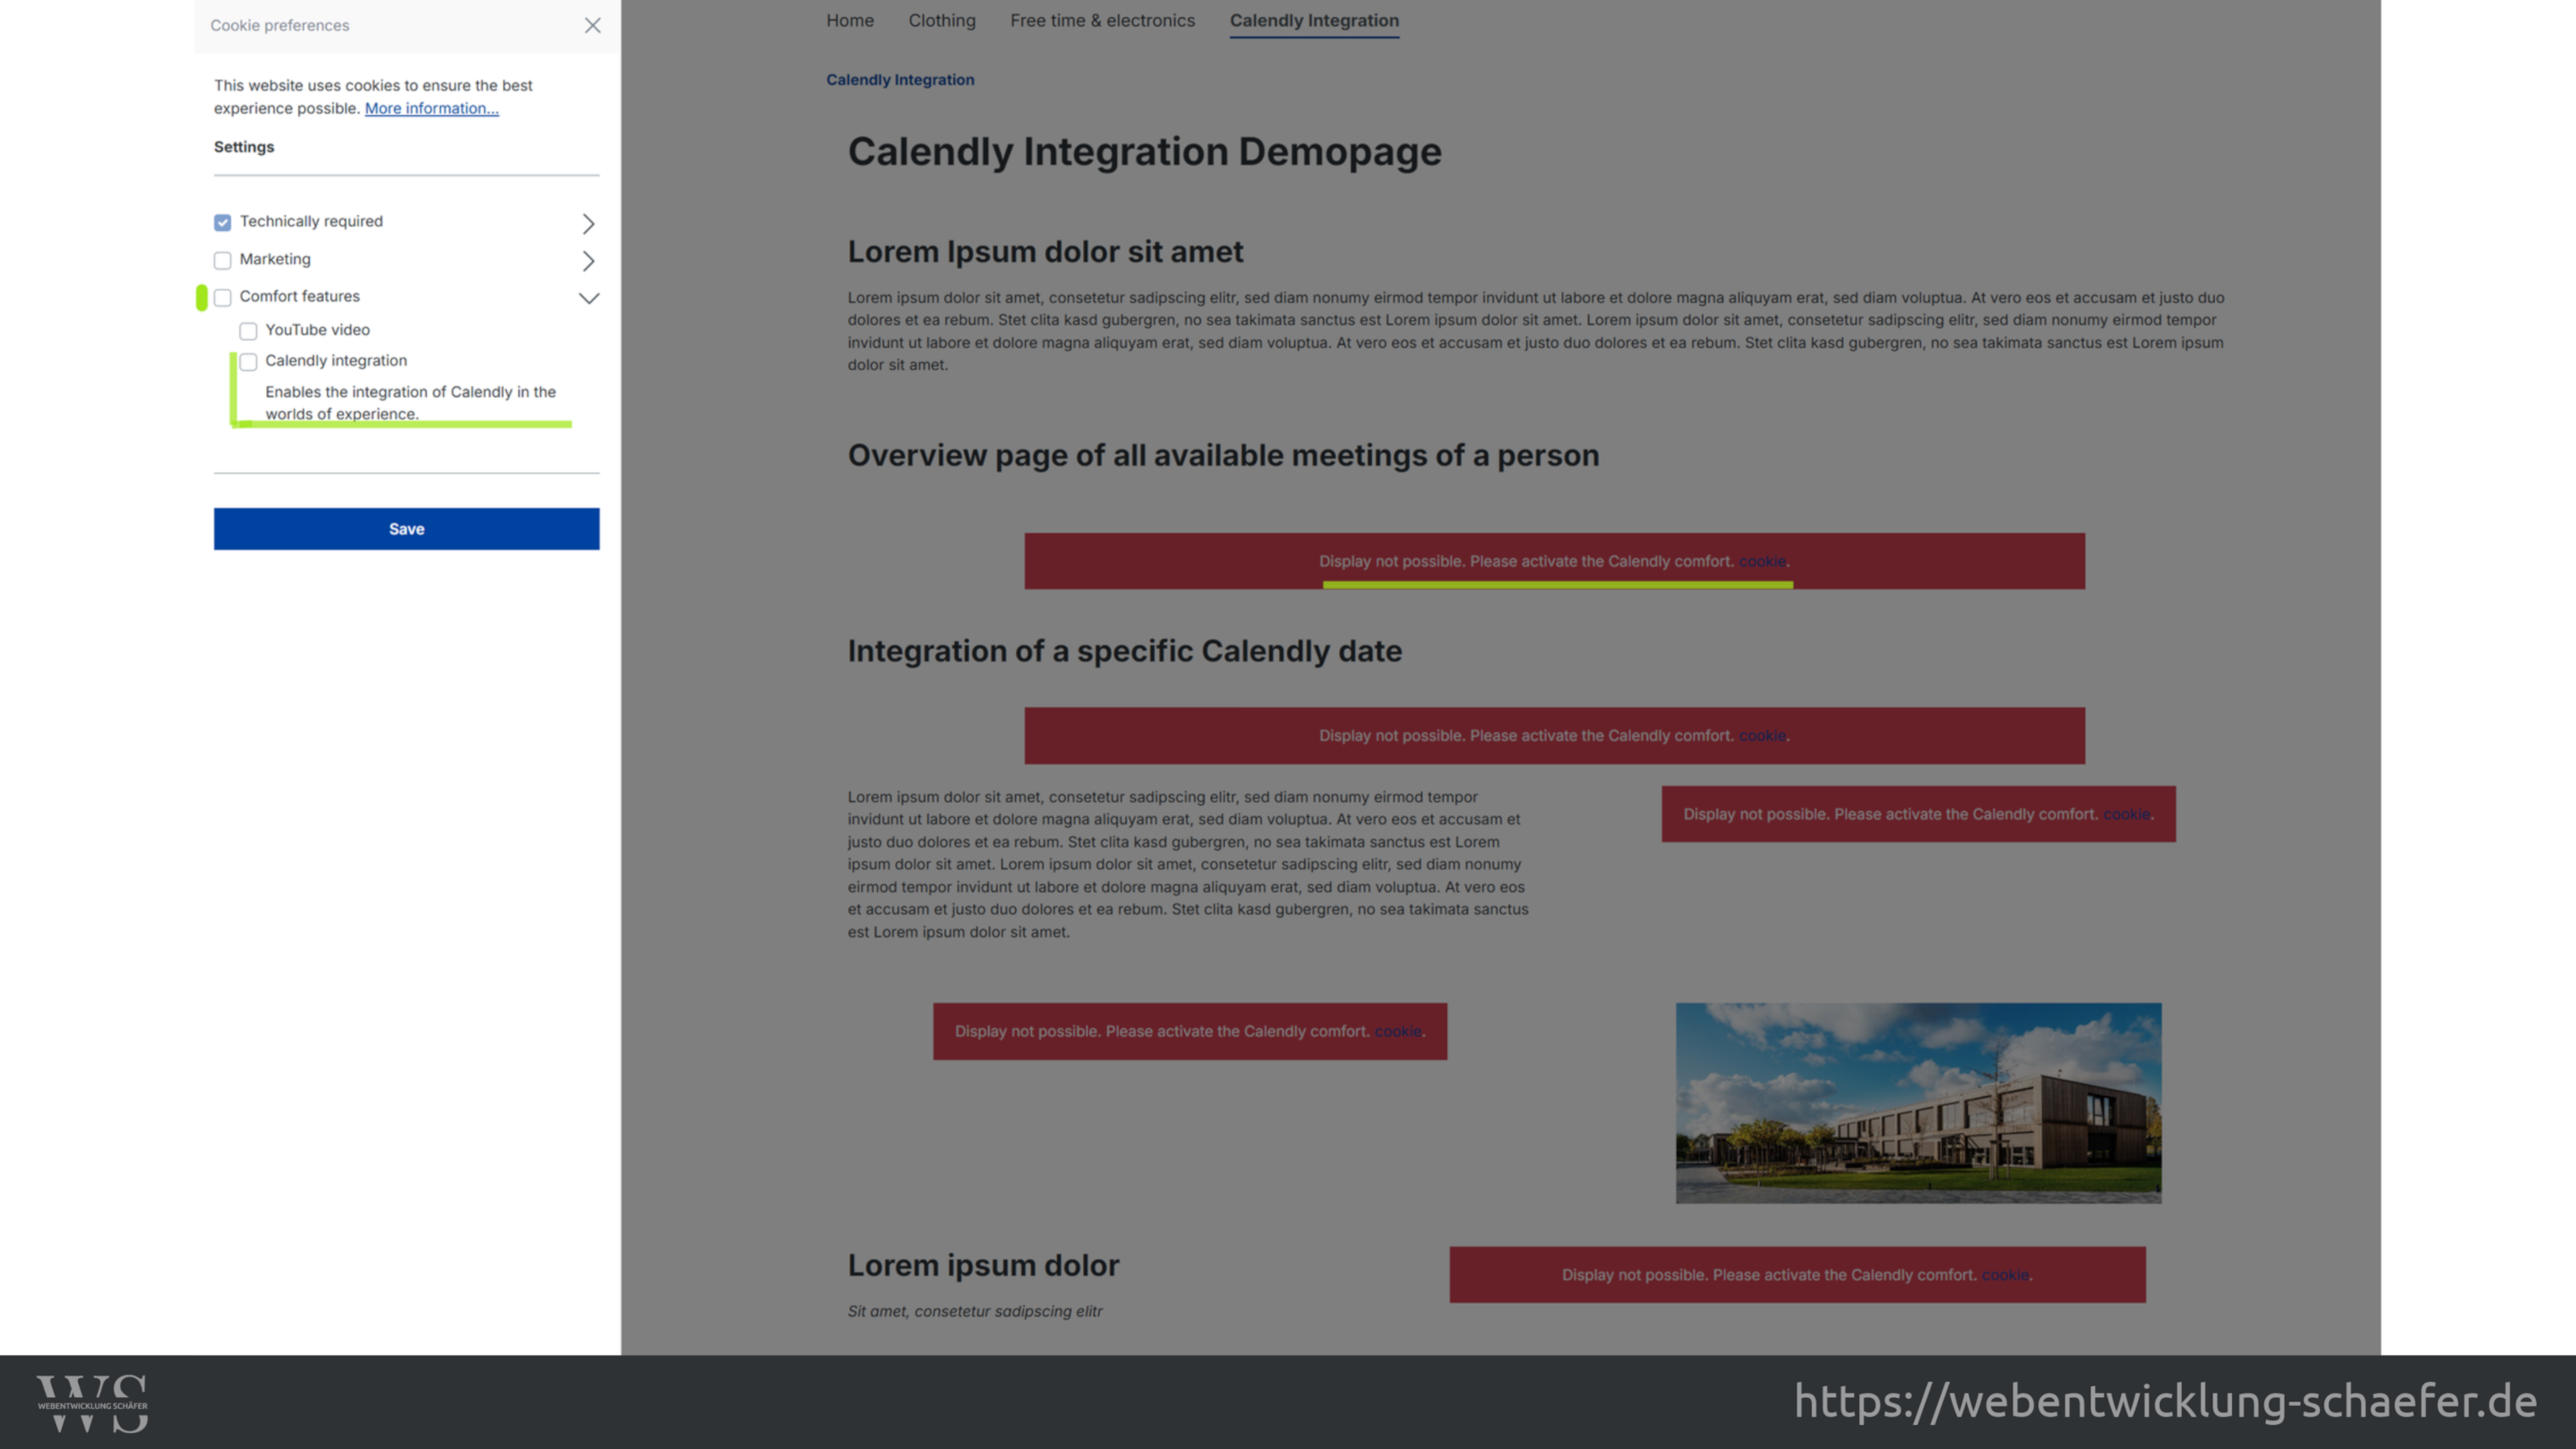This screenshot has width=2576, height=1449.
Task: Save the cookie settings
Action: pyautogui.click(x=406, y=529)
